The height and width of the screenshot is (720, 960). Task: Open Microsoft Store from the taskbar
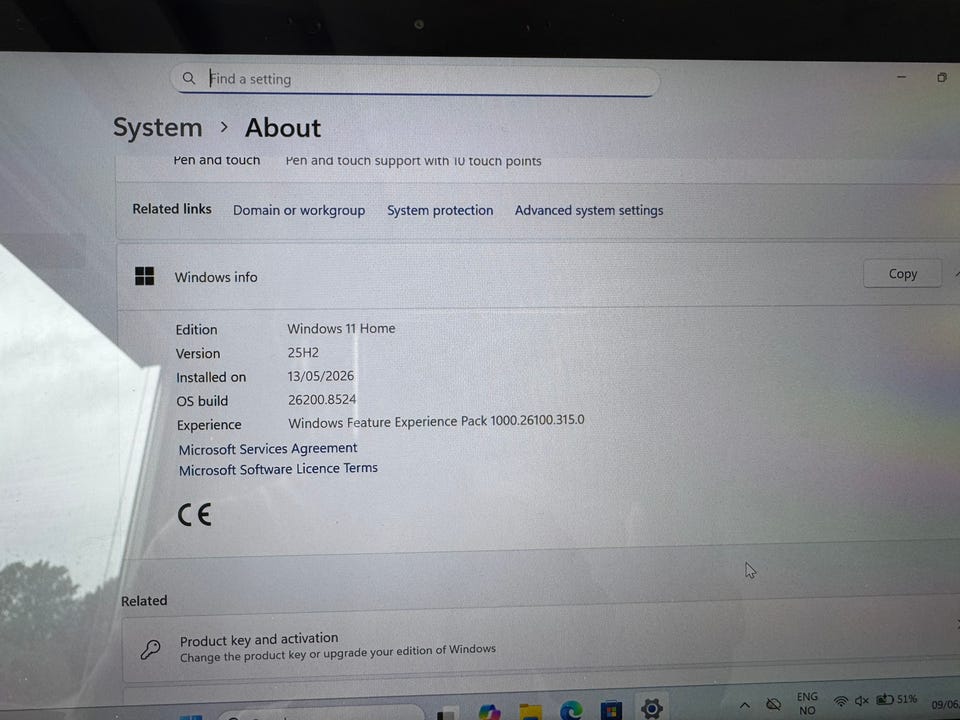(x=611, y=710)
